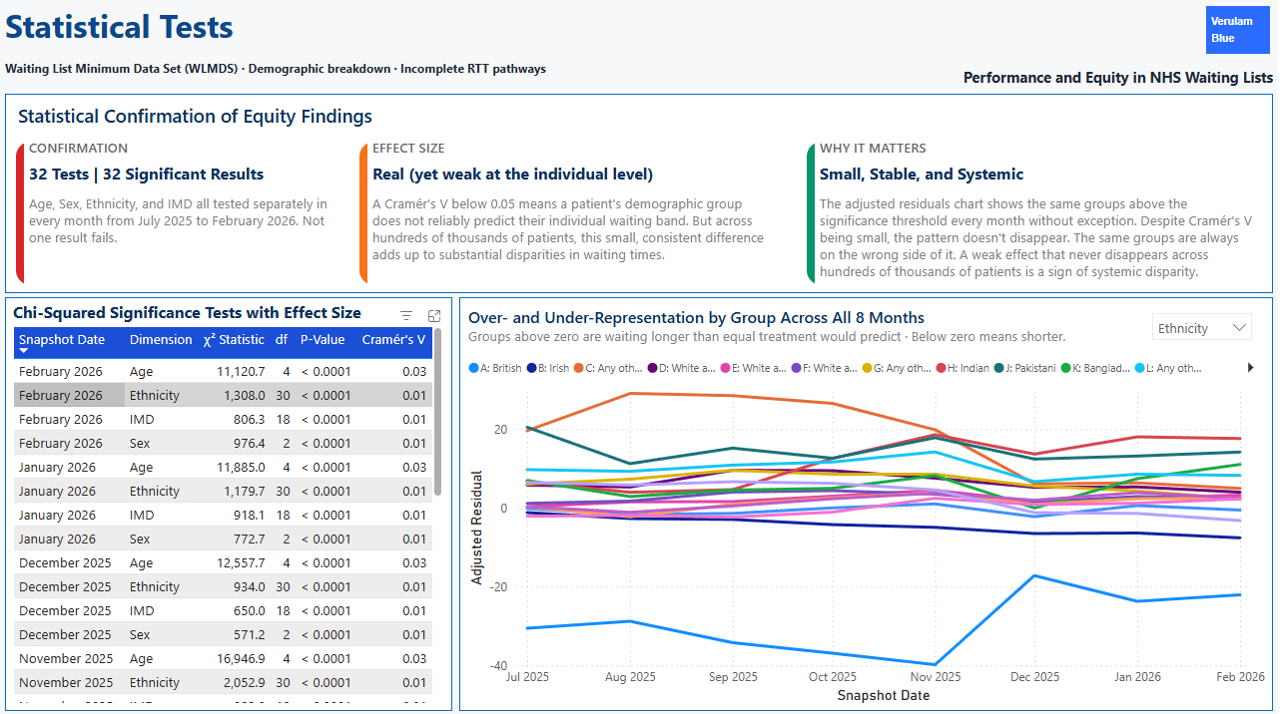The height and width of the screenshot is (714, 1280).
Task: Click the Statistical Tests page title
Action: coord(119,27)
